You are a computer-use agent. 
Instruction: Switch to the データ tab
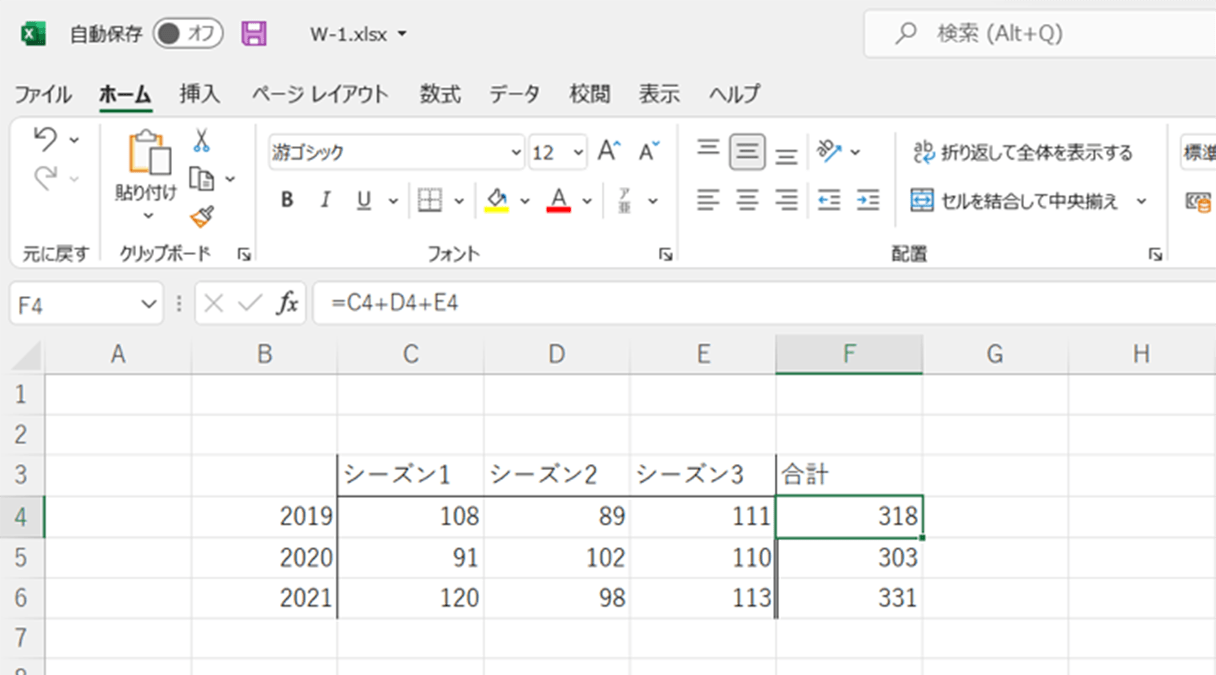point(514,95)
